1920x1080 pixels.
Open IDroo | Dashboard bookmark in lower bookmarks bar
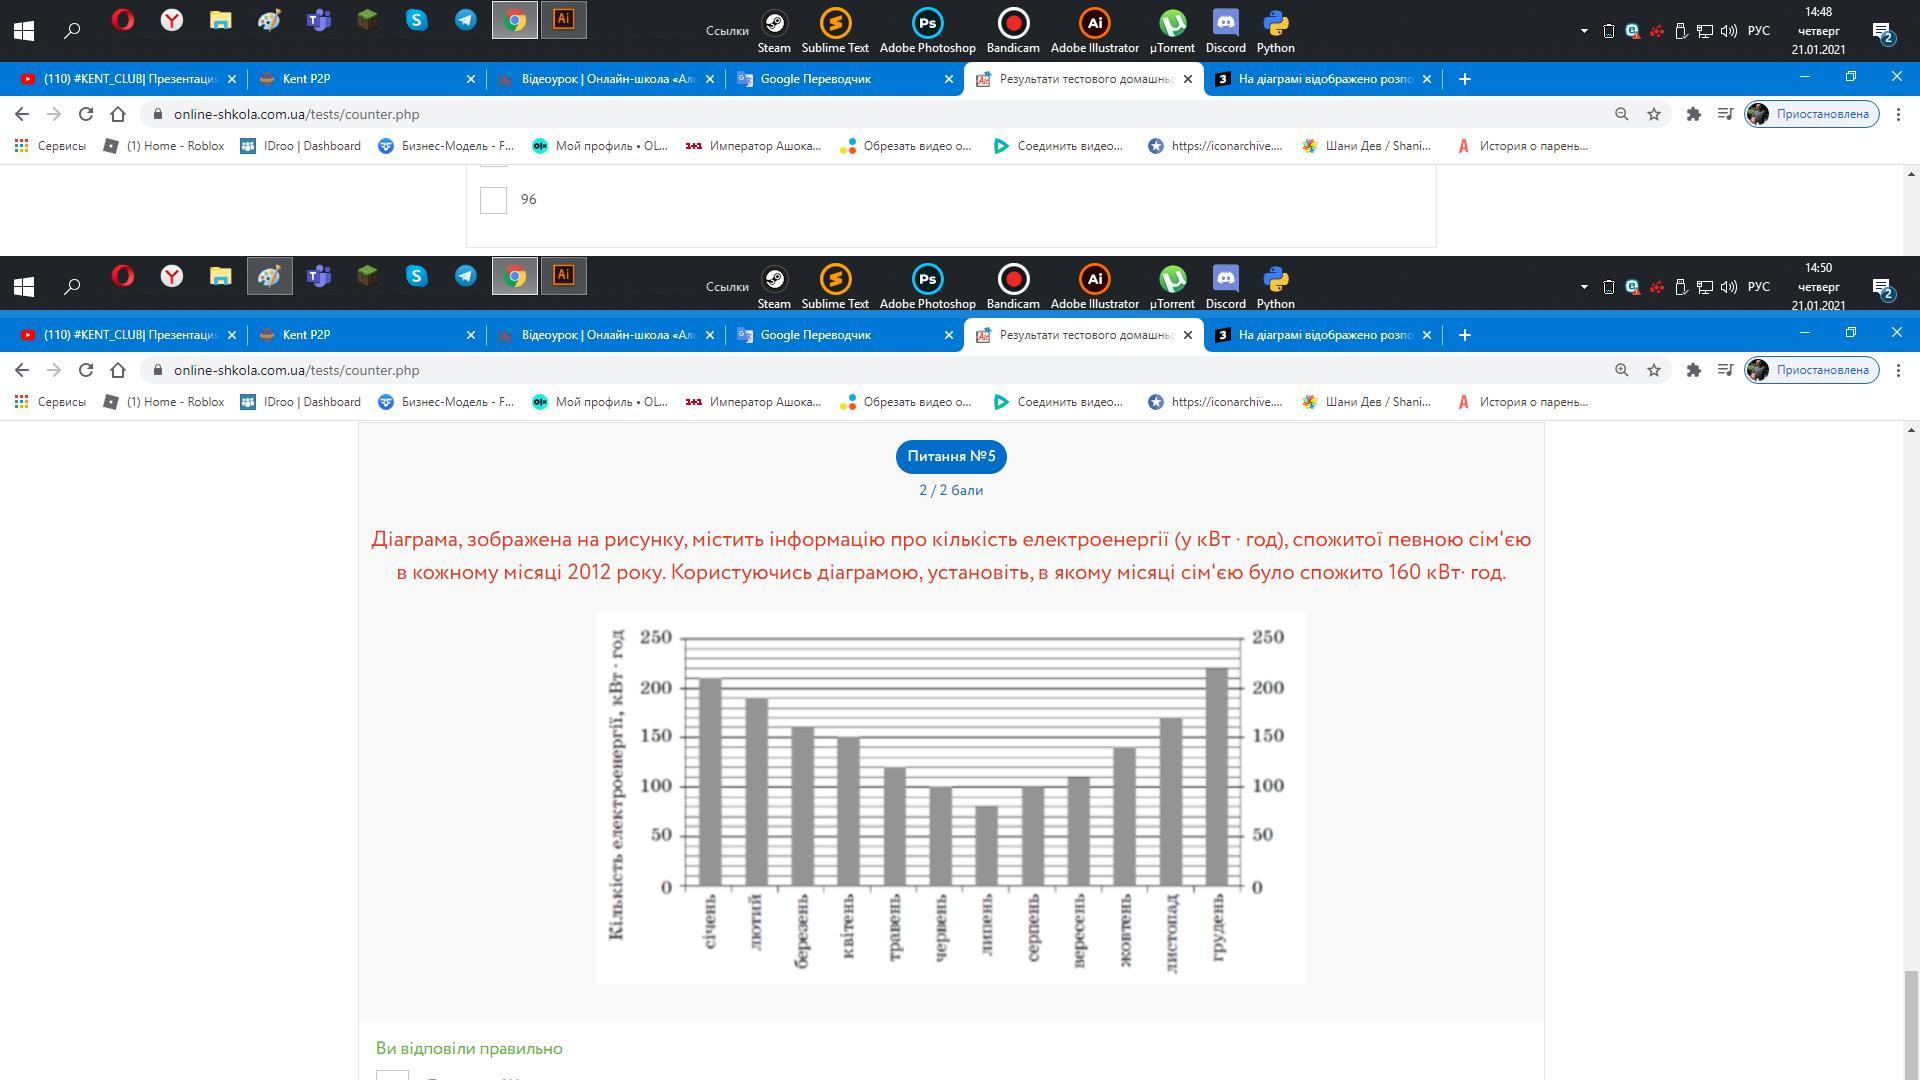point(301,402)
